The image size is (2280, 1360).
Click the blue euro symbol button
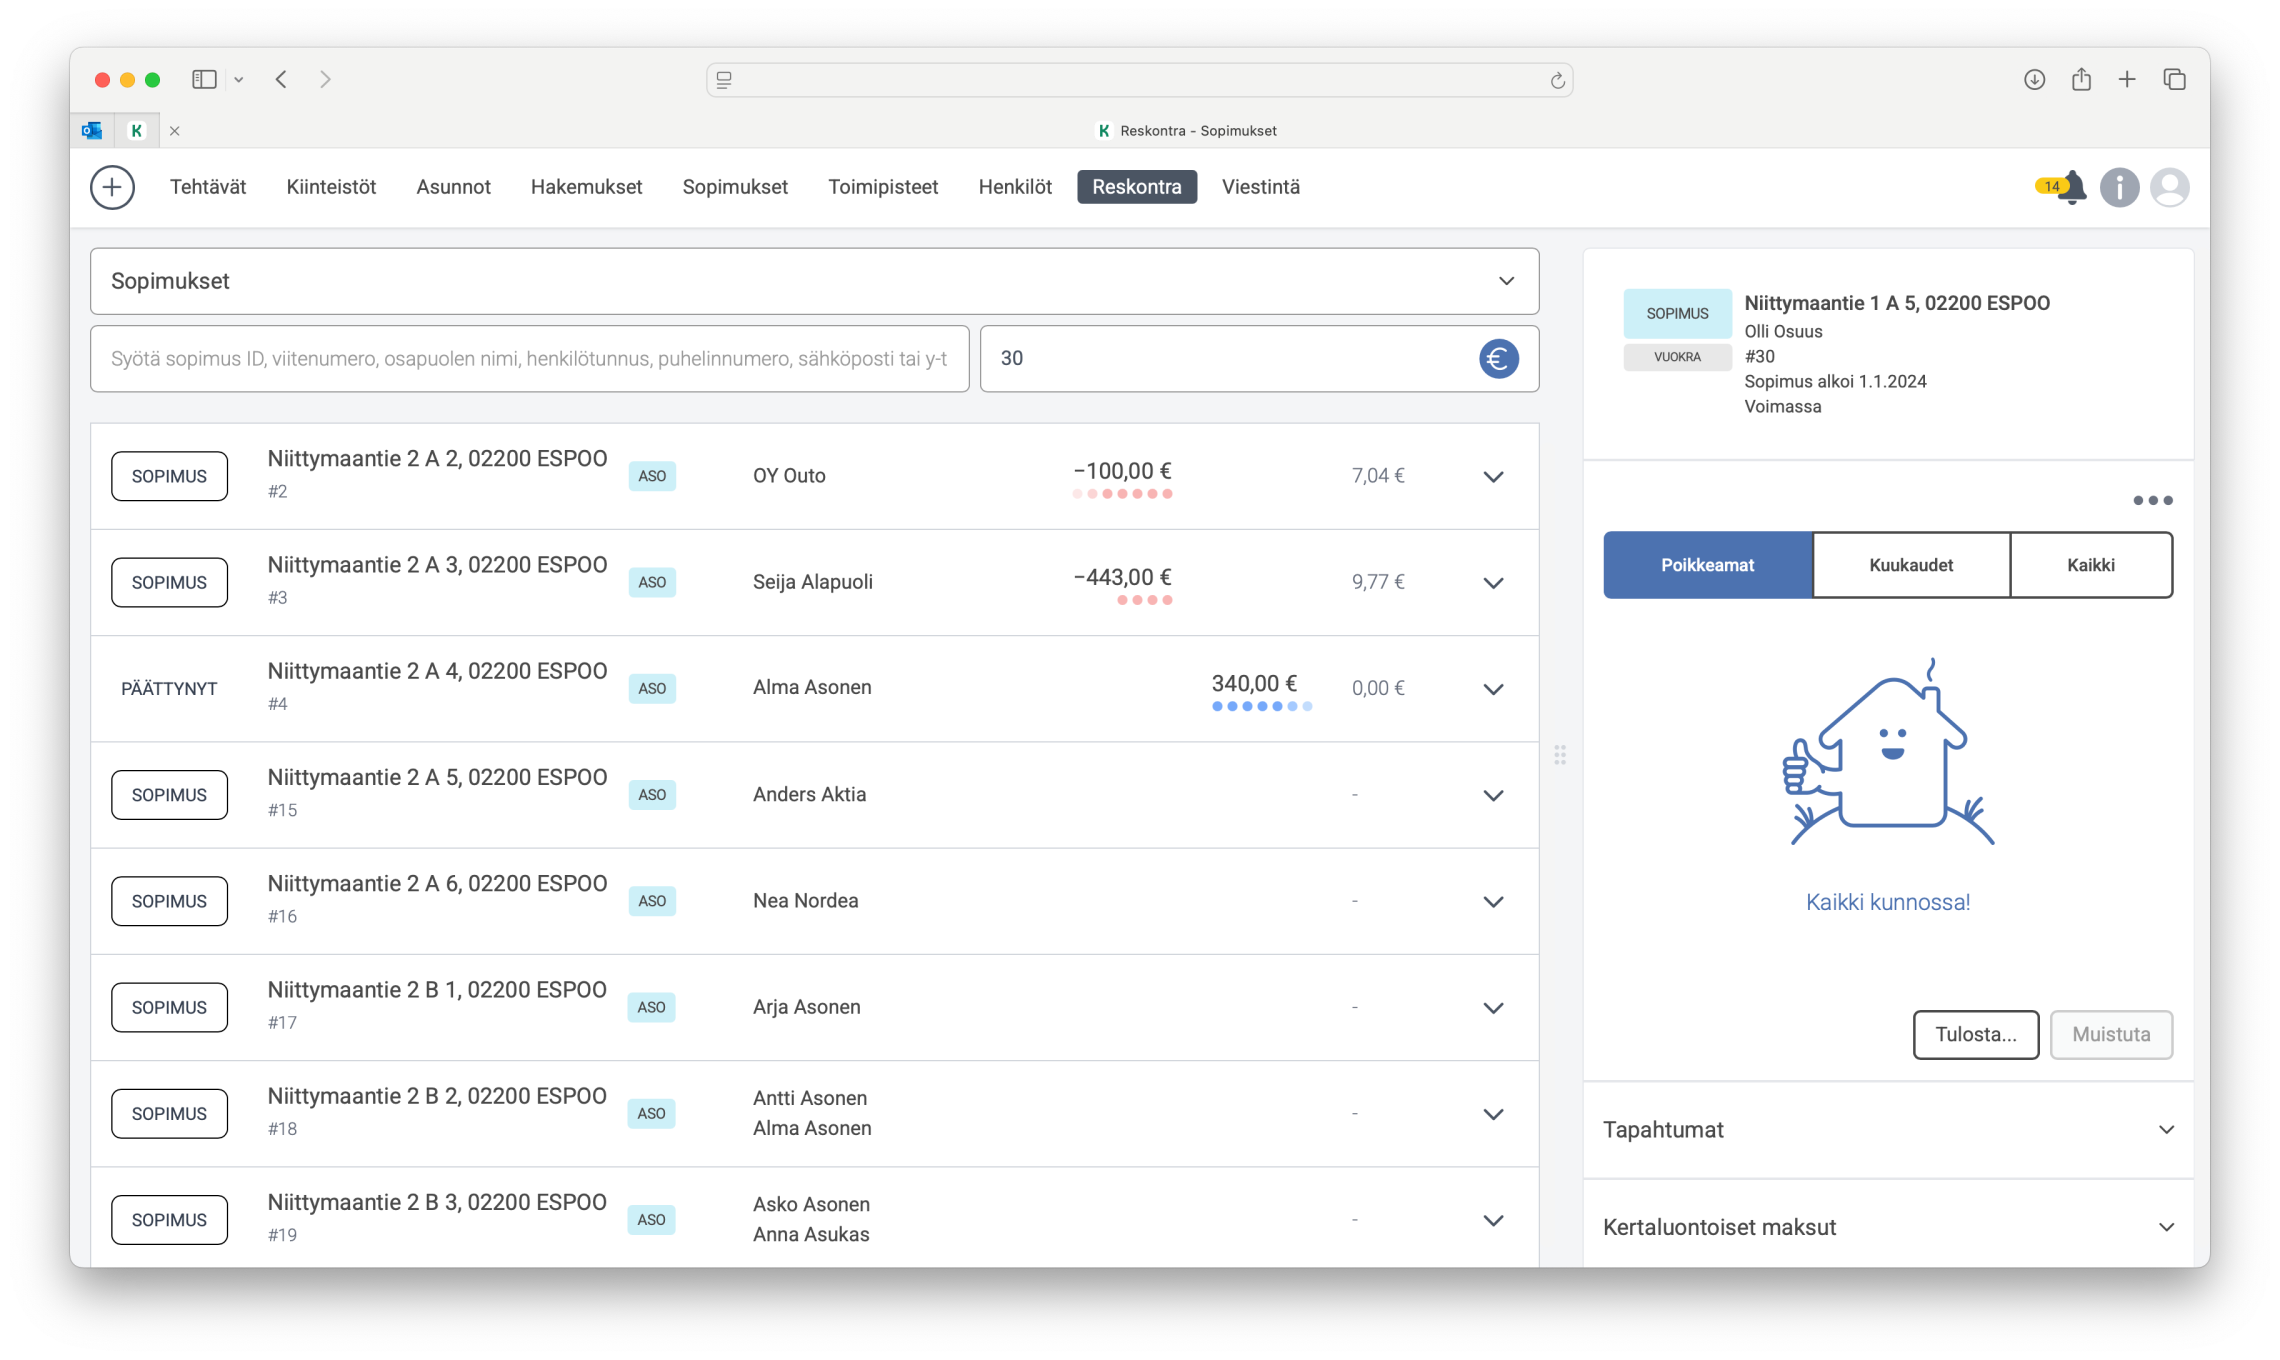(x=1498, y=359)
